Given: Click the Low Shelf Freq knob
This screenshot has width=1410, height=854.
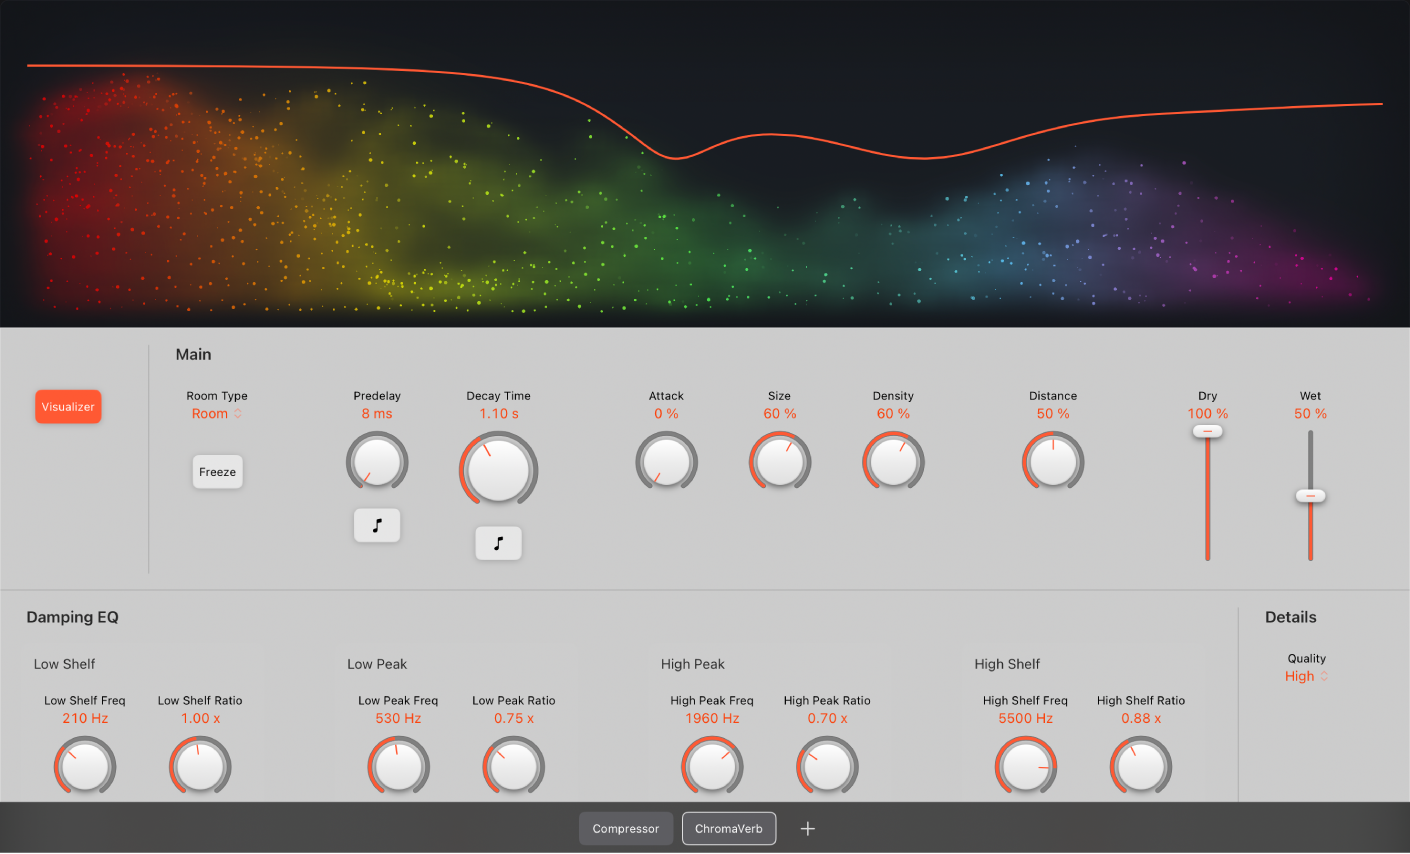Looking at the screenshot, I should click(85, 766).
